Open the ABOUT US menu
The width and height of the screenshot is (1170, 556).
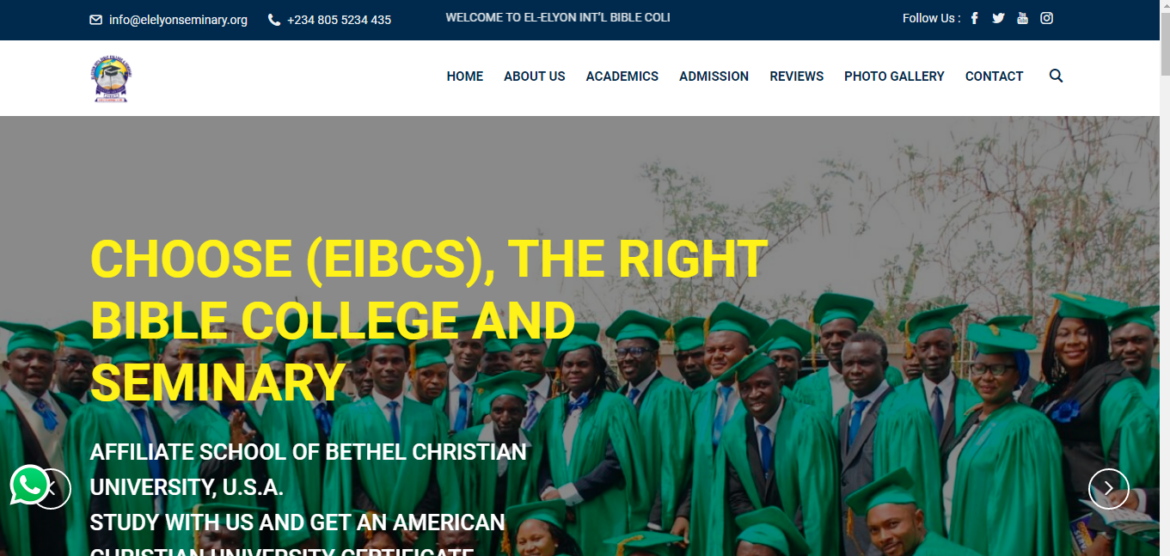pyautogui.click(x=534, y=76)
